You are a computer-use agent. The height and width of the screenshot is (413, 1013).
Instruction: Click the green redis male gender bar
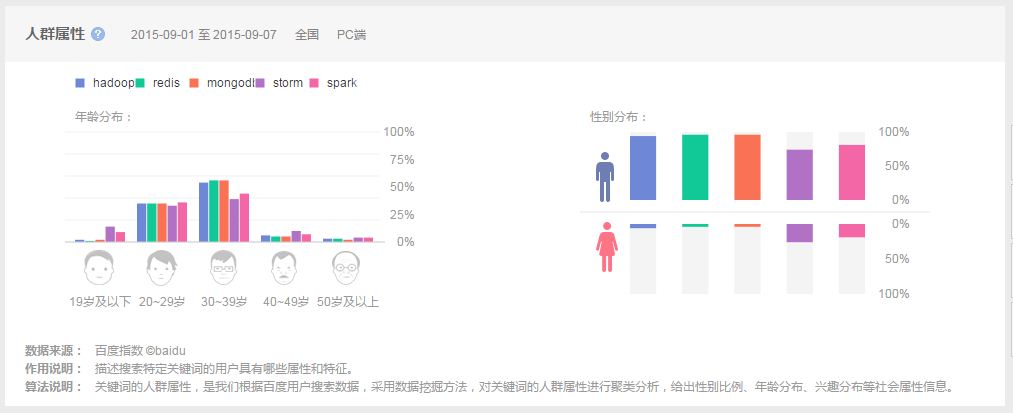[x=695, y=167]
